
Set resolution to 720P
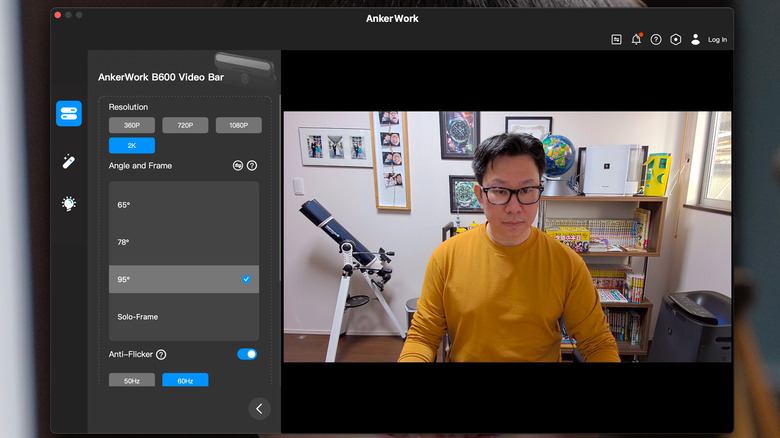tap(185, 125)
